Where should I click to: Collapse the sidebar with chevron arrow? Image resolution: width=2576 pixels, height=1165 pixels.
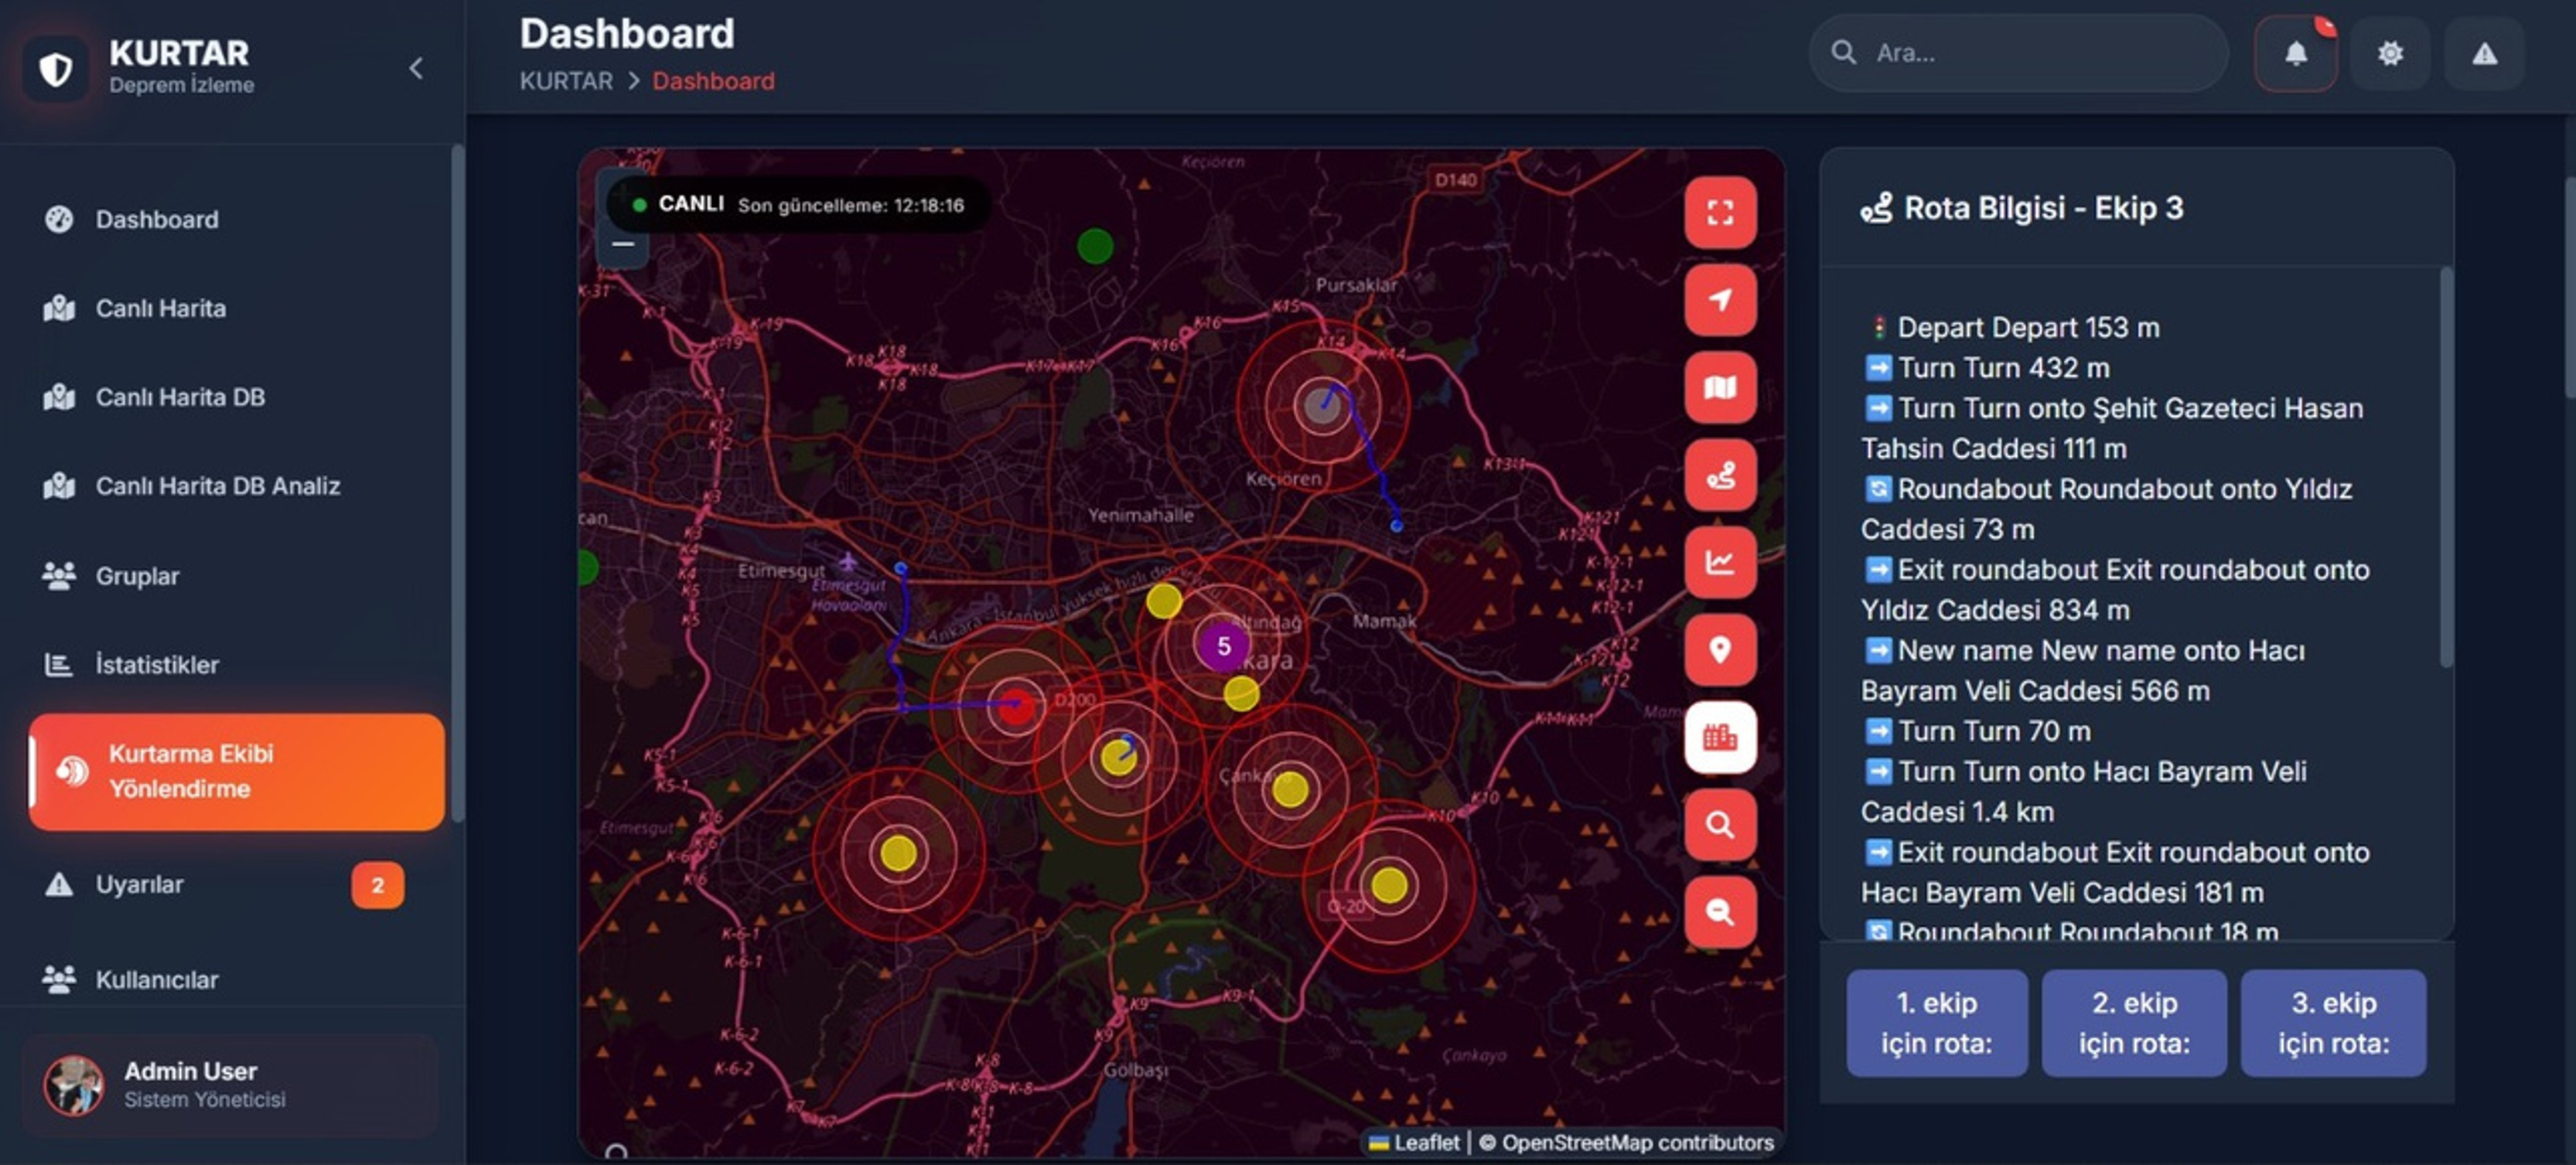click(416, 68)
